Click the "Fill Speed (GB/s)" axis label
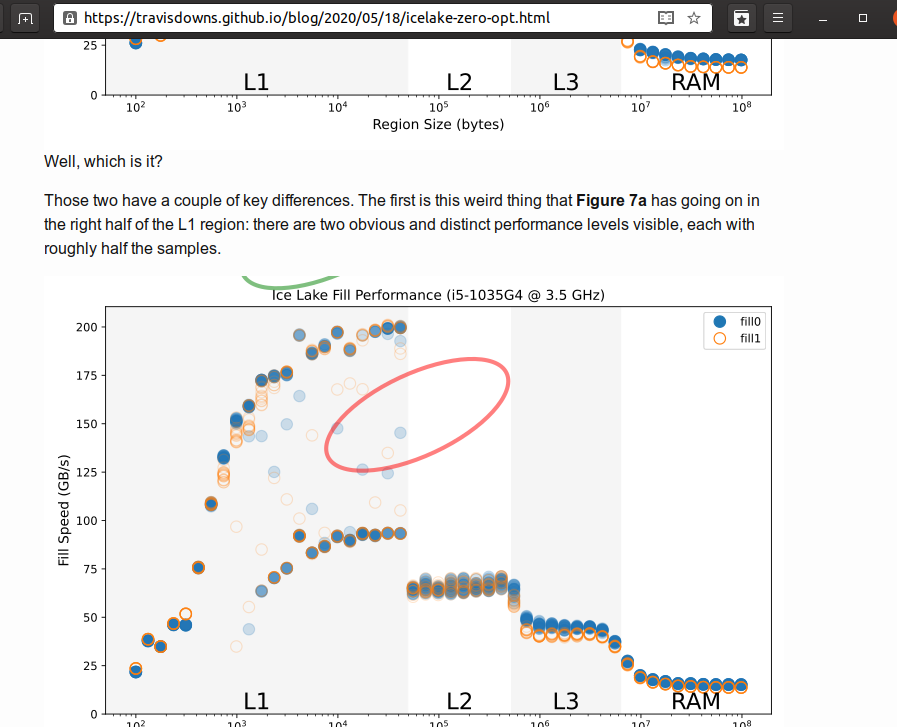Viewport: 897px width, 727px height. pyautogui.click(x=63, y=510)
